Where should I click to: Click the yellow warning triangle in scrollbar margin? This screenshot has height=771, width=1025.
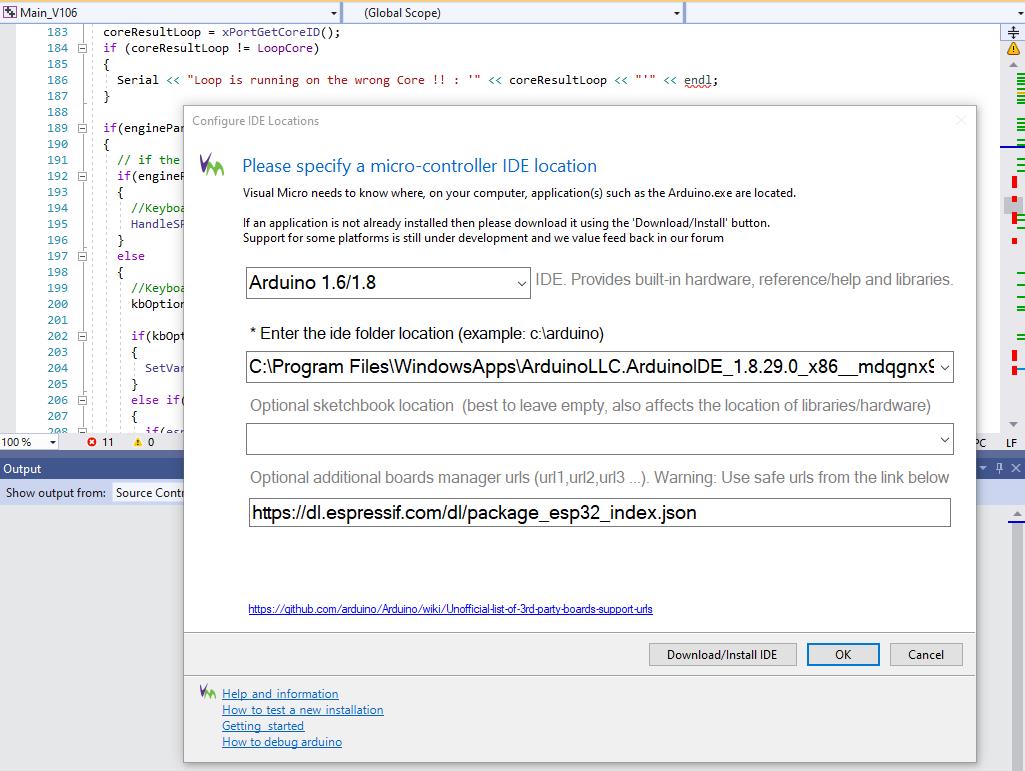click(1013, 48)
